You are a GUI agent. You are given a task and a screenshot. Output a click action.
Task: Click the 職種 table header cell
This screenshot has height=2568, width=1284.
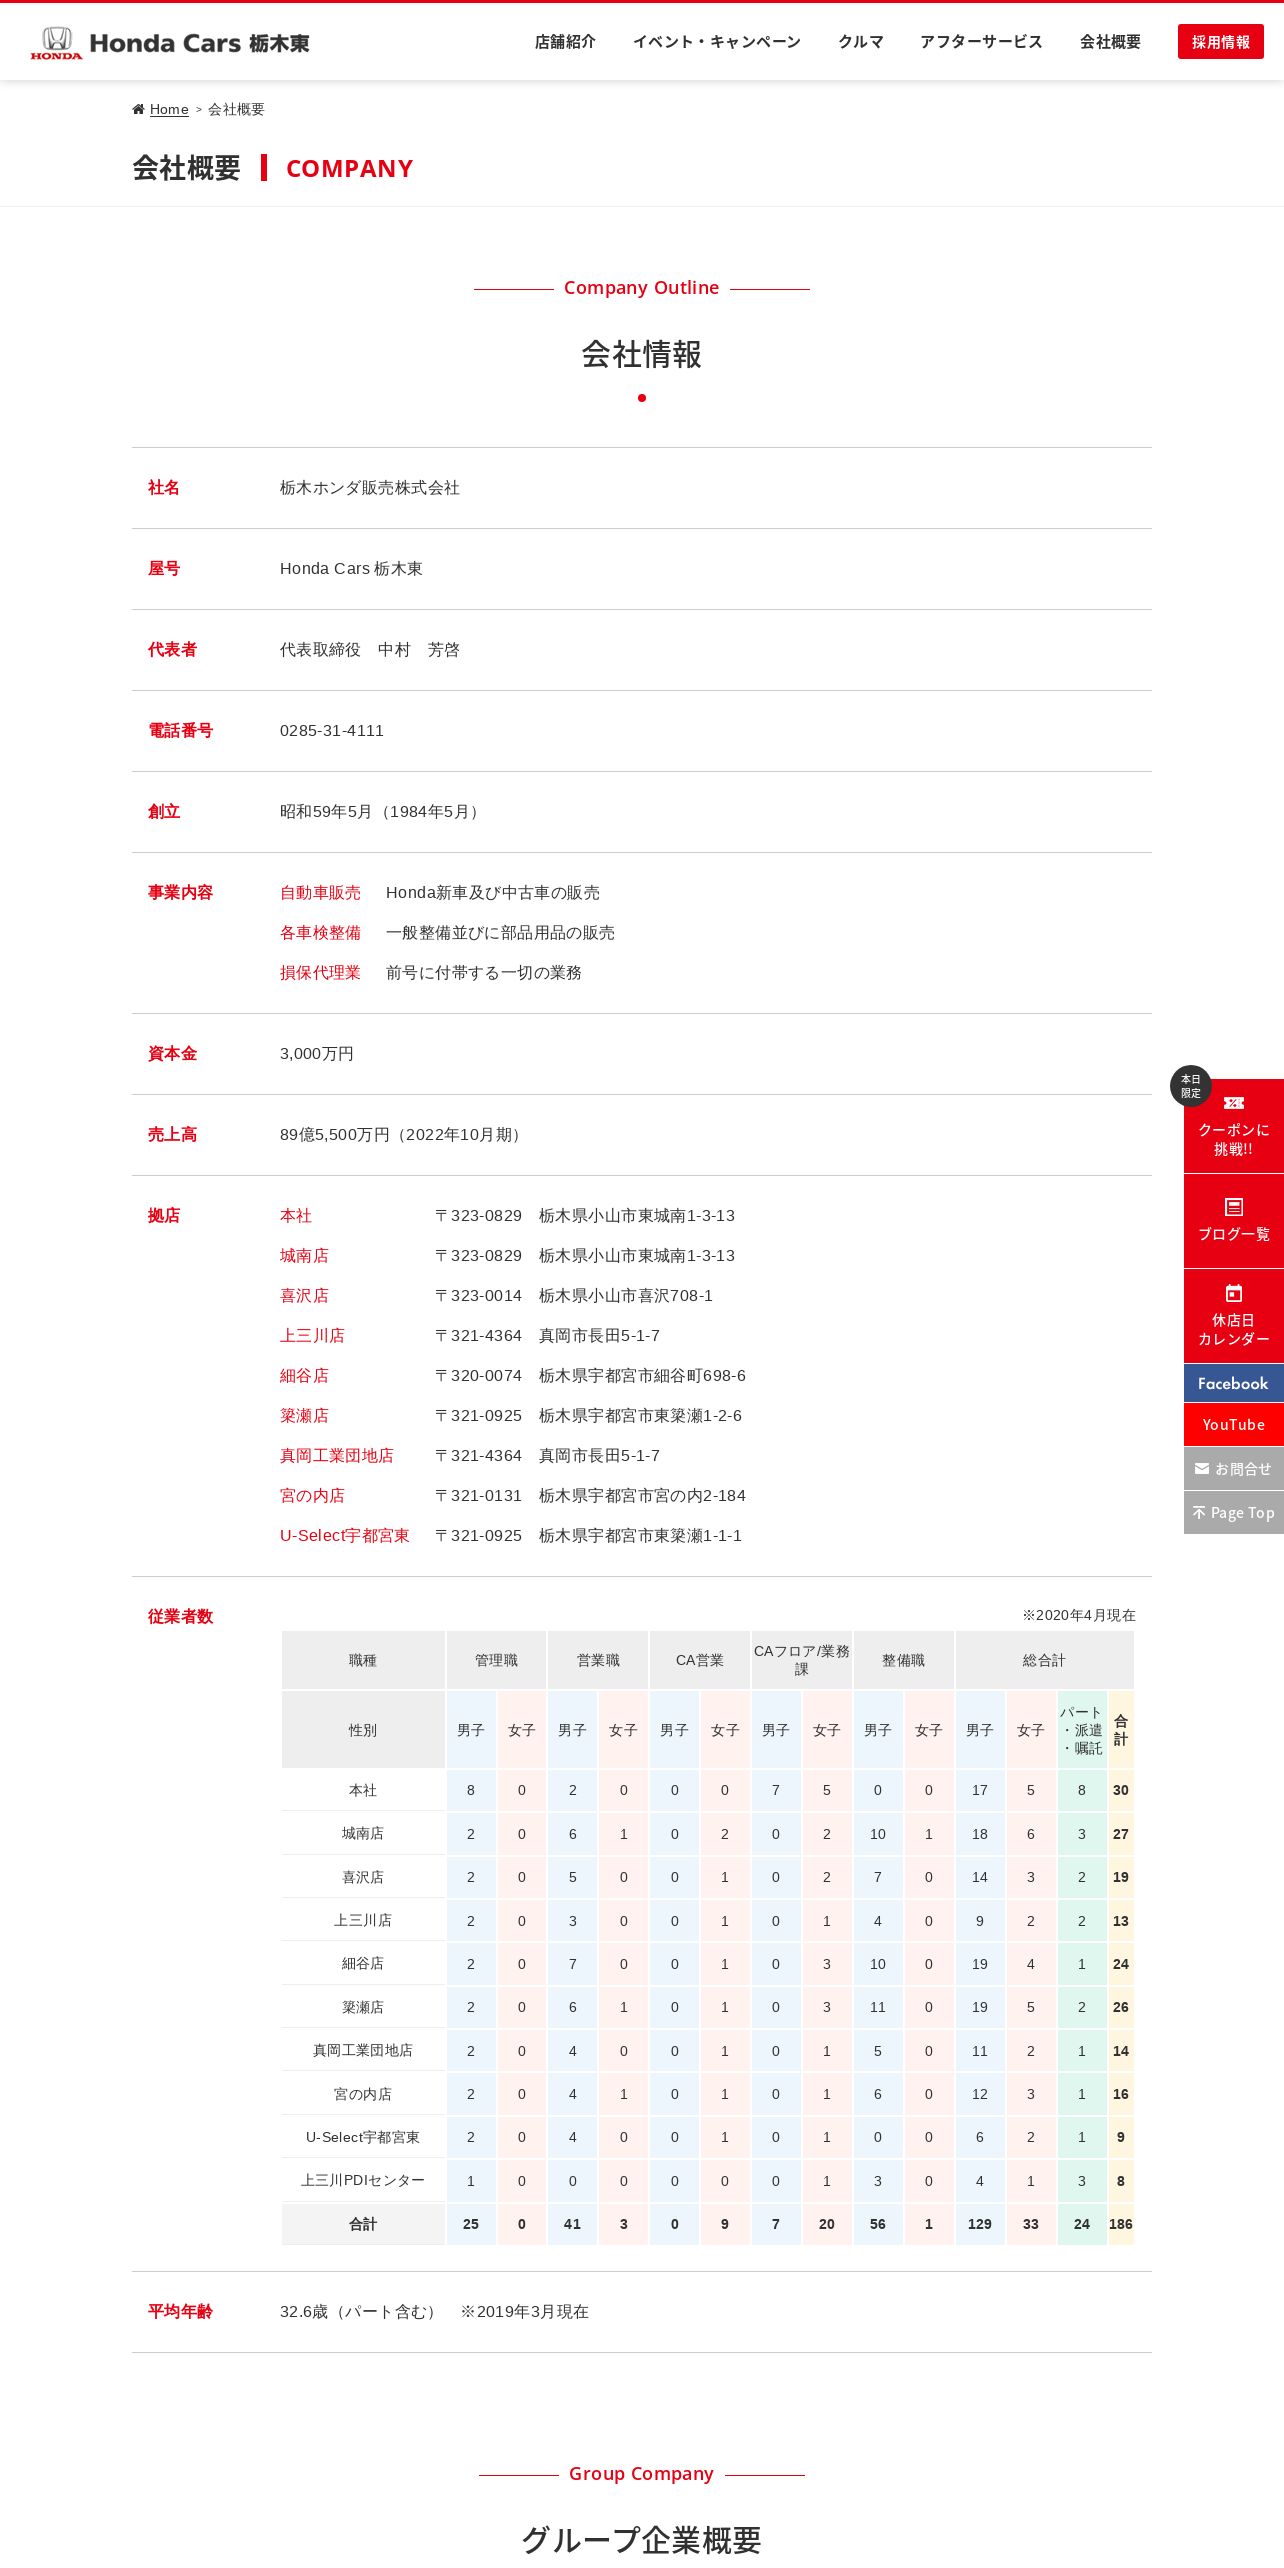(363, 1660)
